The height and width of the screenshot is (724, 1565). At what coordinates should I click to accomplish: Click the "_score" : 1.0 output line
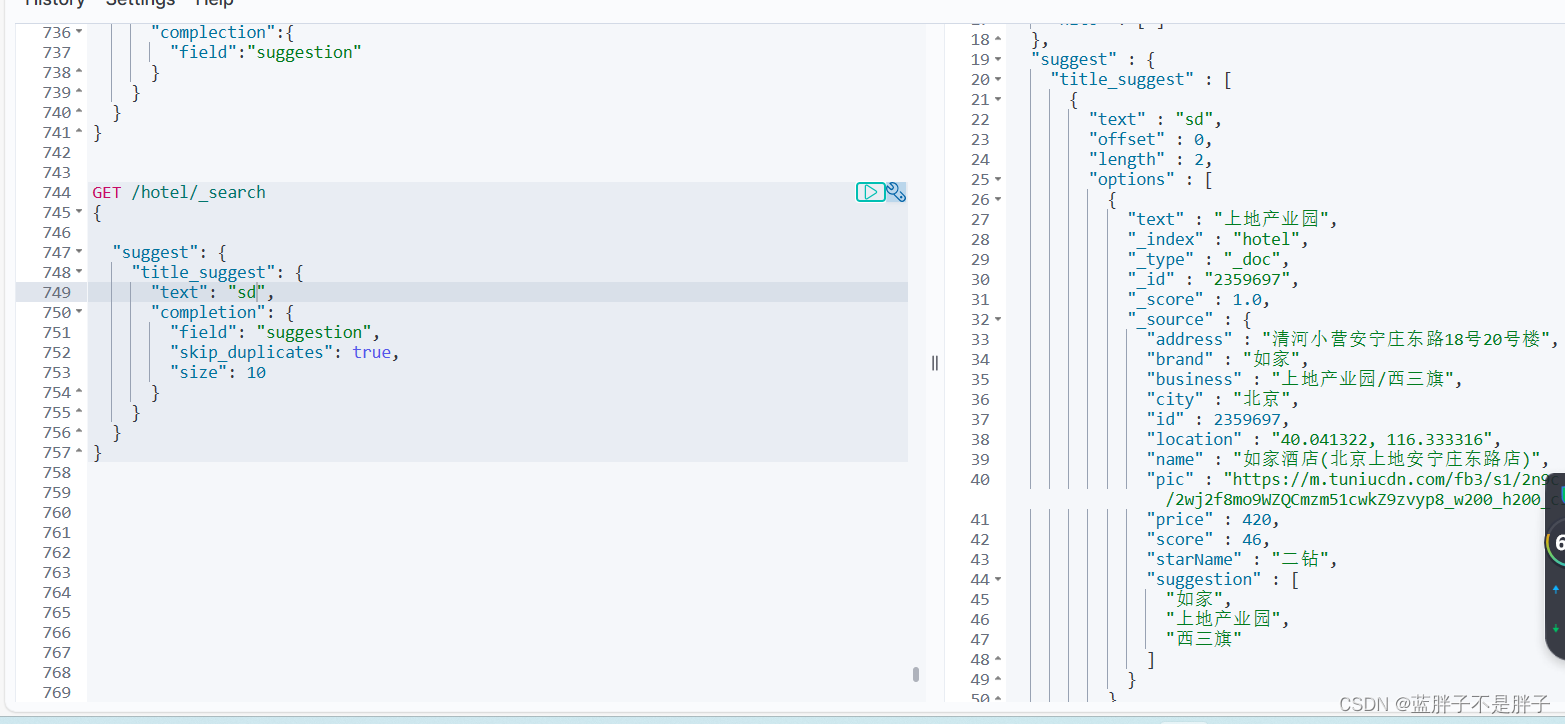[1198, 299]
